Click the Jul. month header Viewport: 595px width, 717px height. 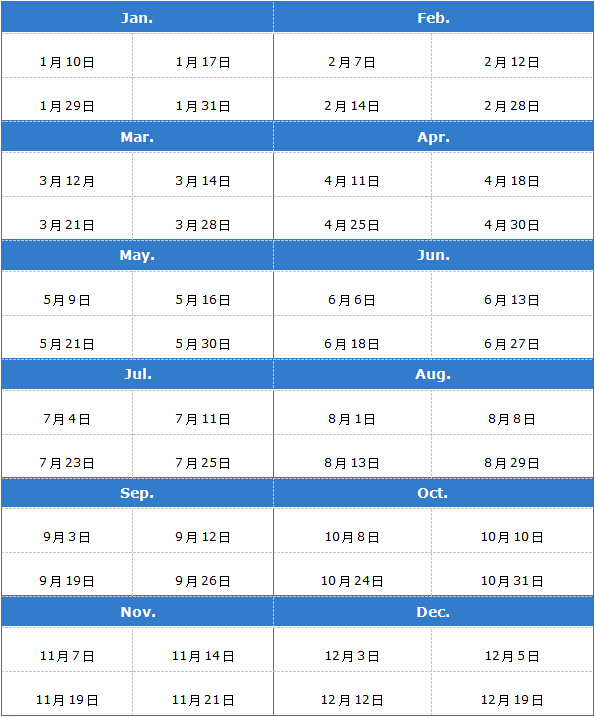click(x=137, y=374)
